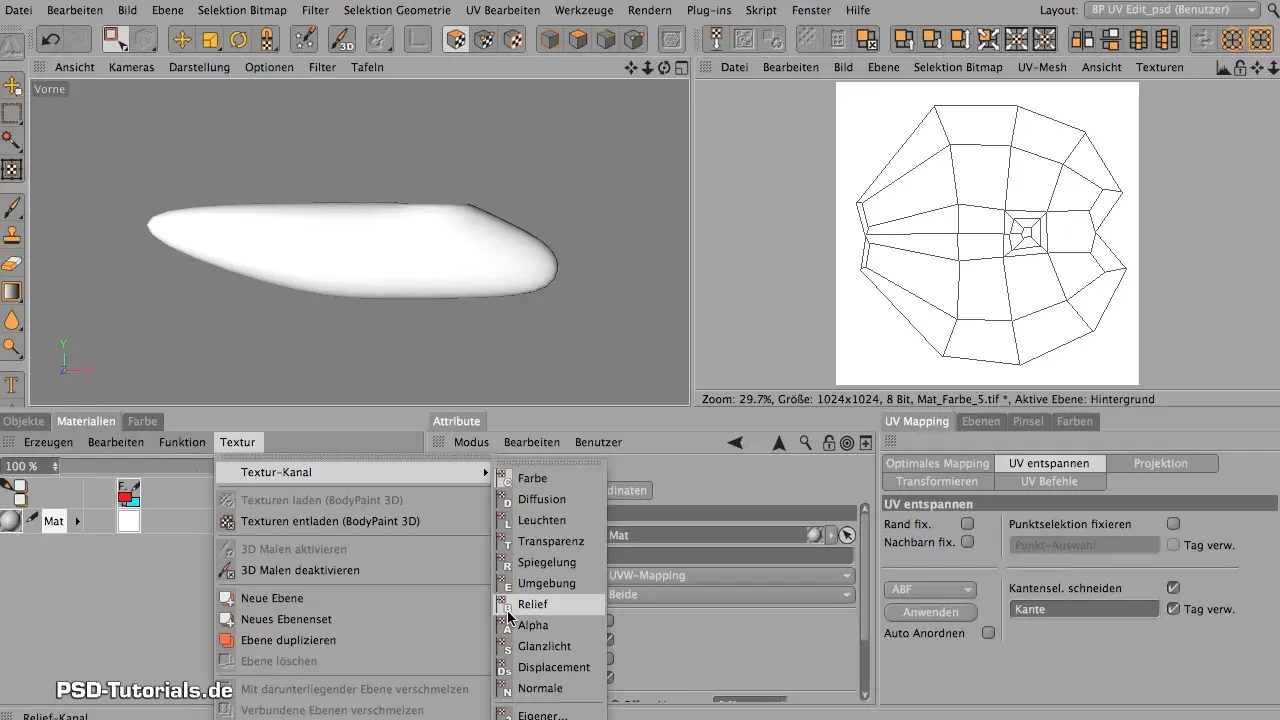
Task: Click the Mat material sphere preview
Action: click(x=11, y=521)
